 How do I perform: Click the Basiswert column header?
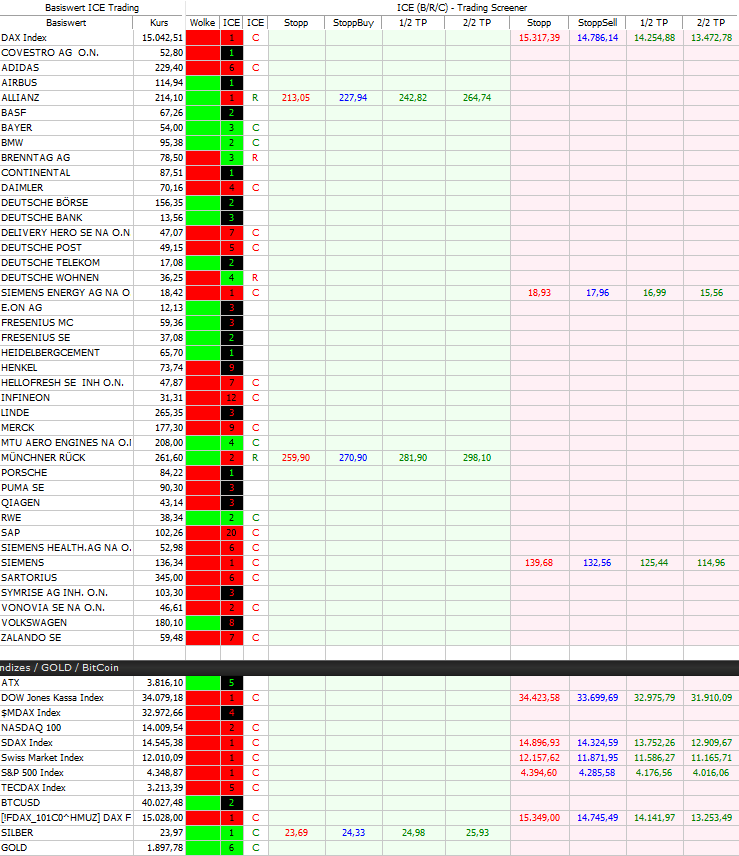point(66,22)
